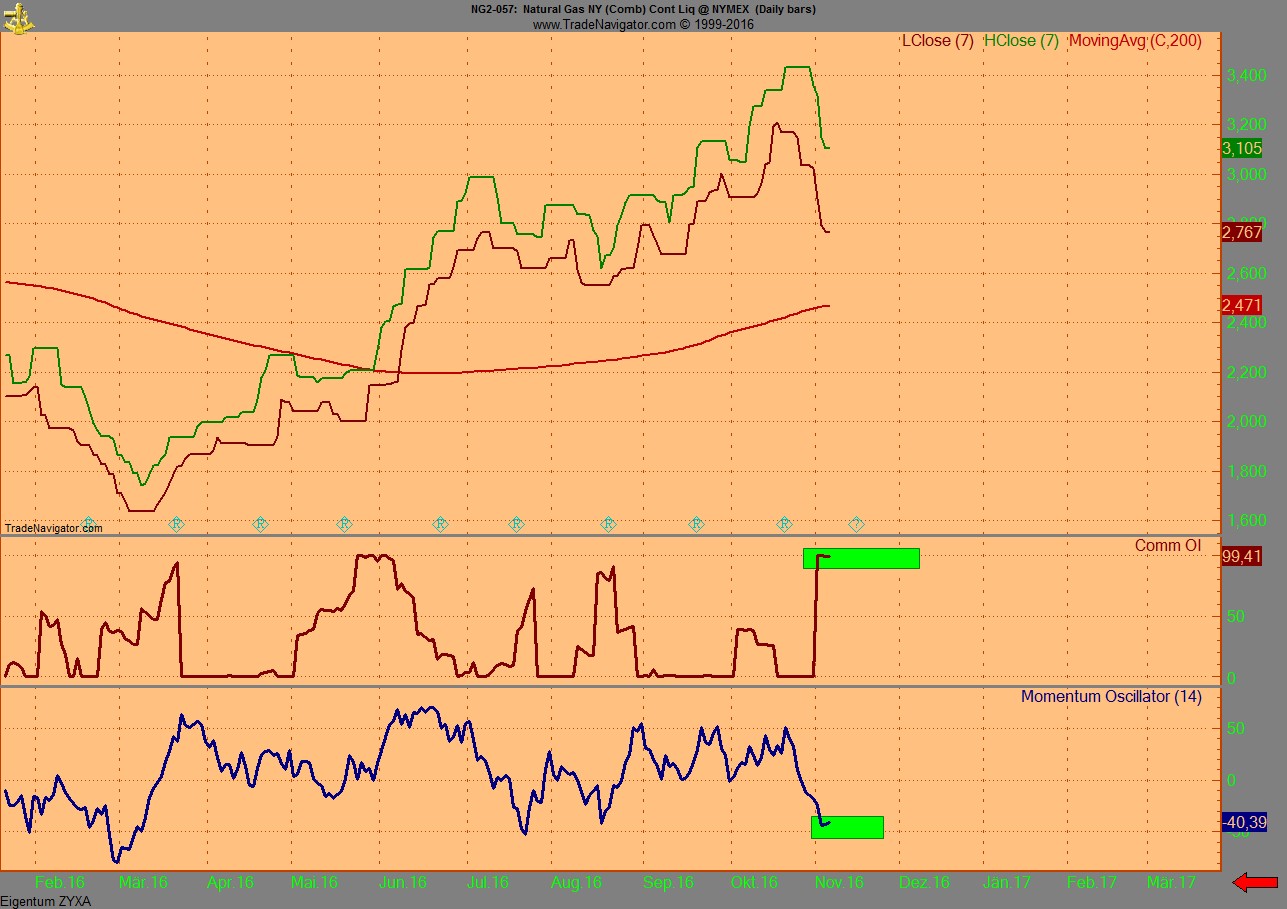Click the red left-arrow scroll icon

coord(1257,884)
